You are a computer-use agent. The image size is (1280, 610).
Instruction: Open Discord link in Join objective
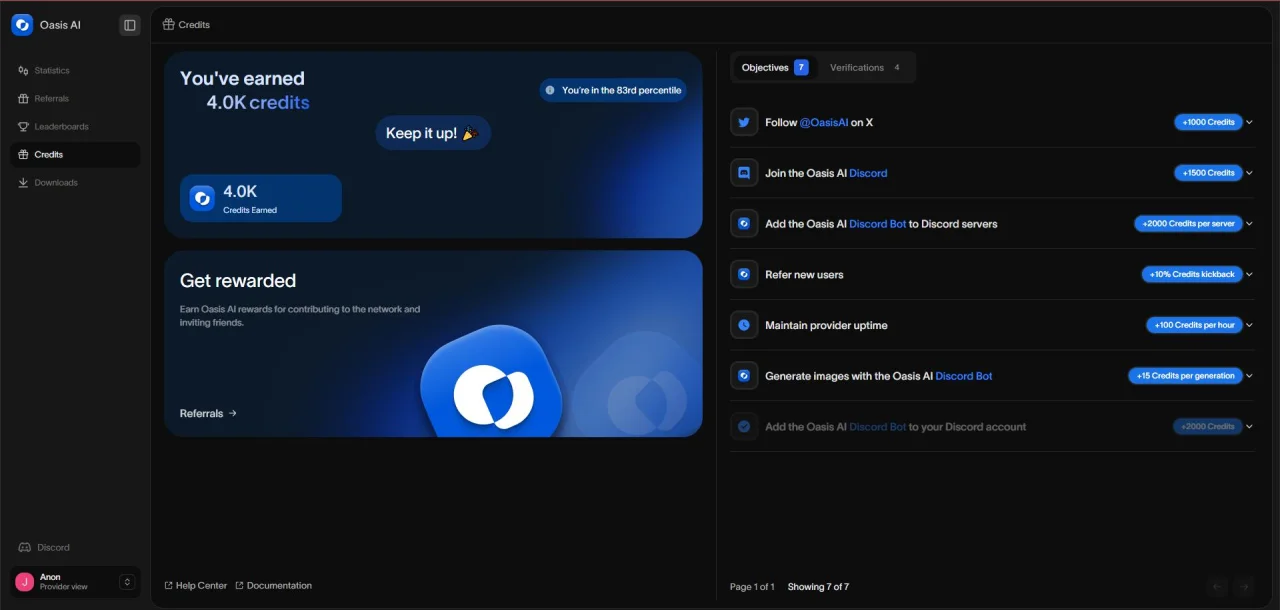click(868, 173)
